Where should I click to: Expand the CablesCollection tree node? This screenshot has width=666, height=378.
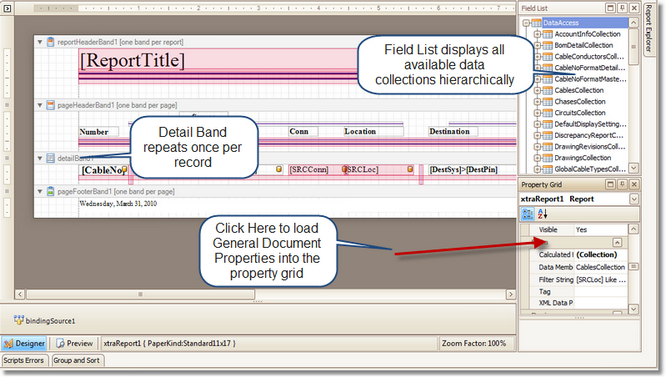pyautogui.click(x=537, y=90)
